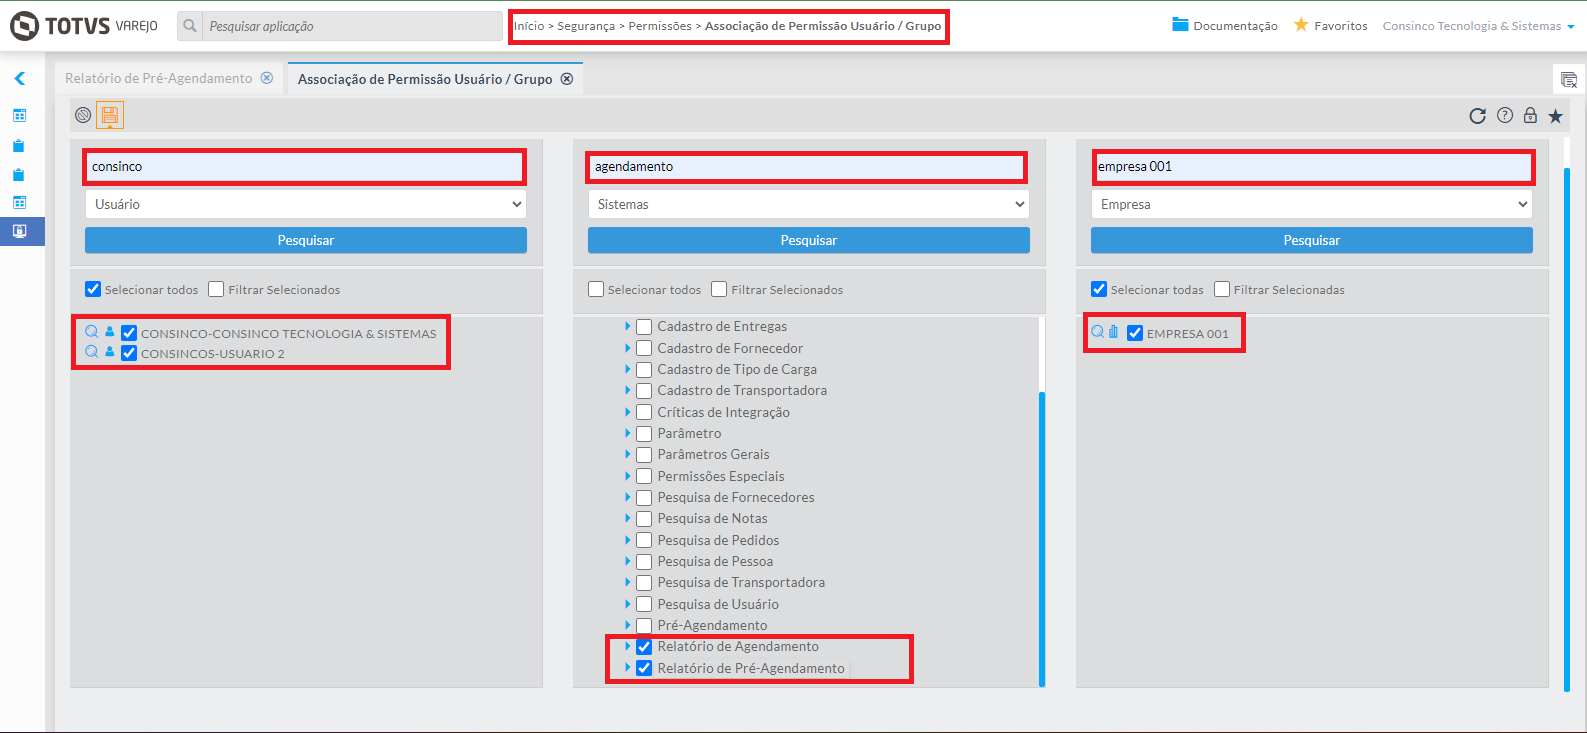Uncheck CONSINCOS-USUARIO 2 checkbox
This screenshot has height=733, width=1587.
coord(129,353)
